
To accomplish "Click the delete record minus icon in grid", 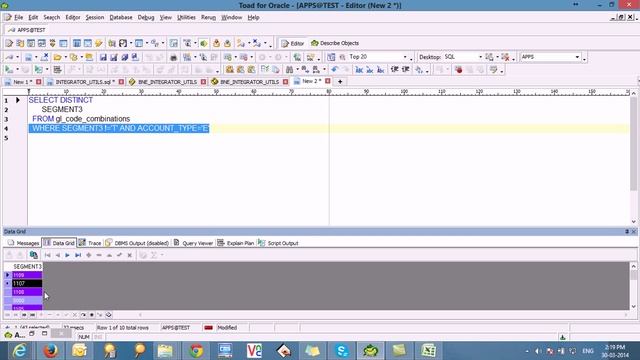I will [99, 255].
